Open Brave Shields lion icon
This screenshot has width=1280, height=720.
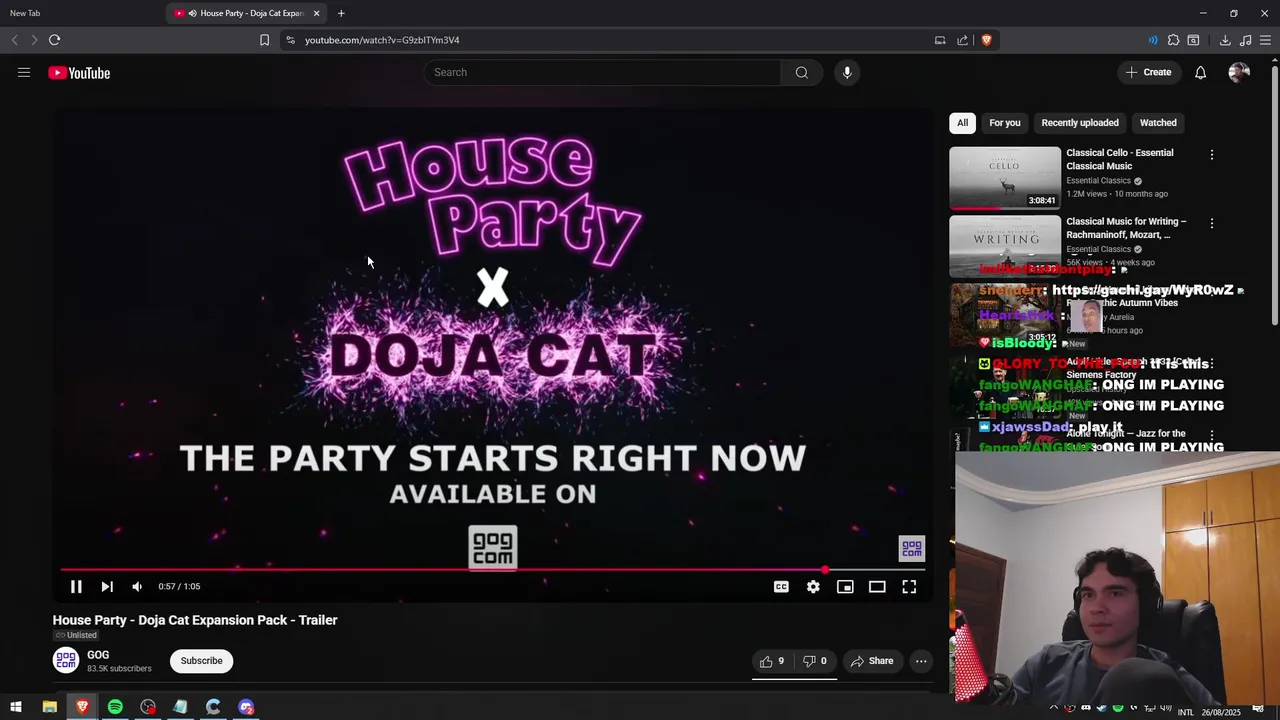pos(986,40)
